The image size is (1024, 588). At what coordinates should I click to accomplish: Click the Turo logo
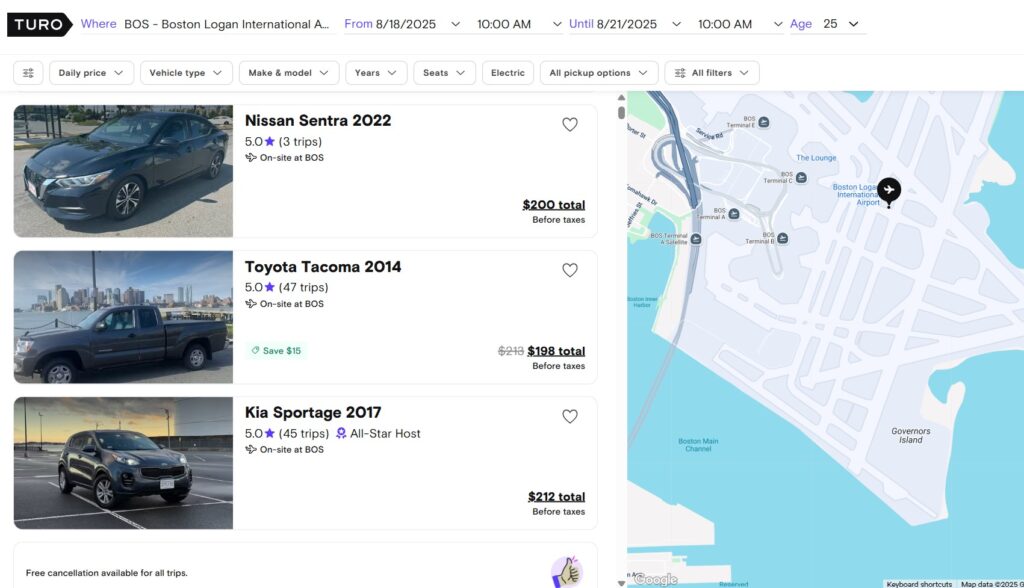(39, 24)
